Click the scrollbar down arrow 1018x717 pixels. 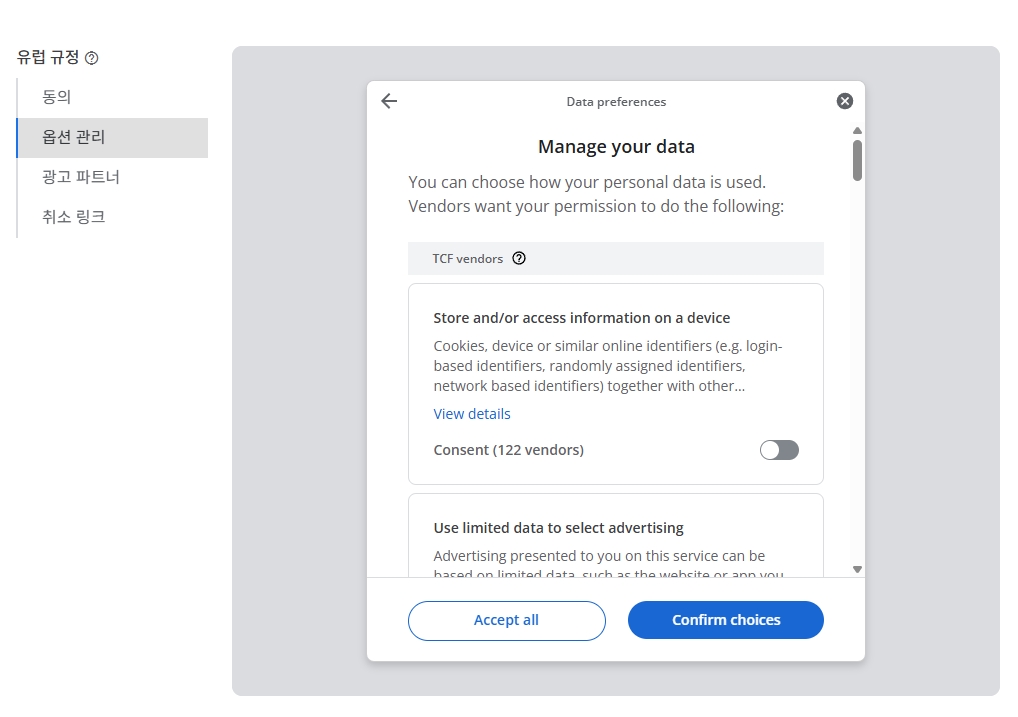click(857, 567)
